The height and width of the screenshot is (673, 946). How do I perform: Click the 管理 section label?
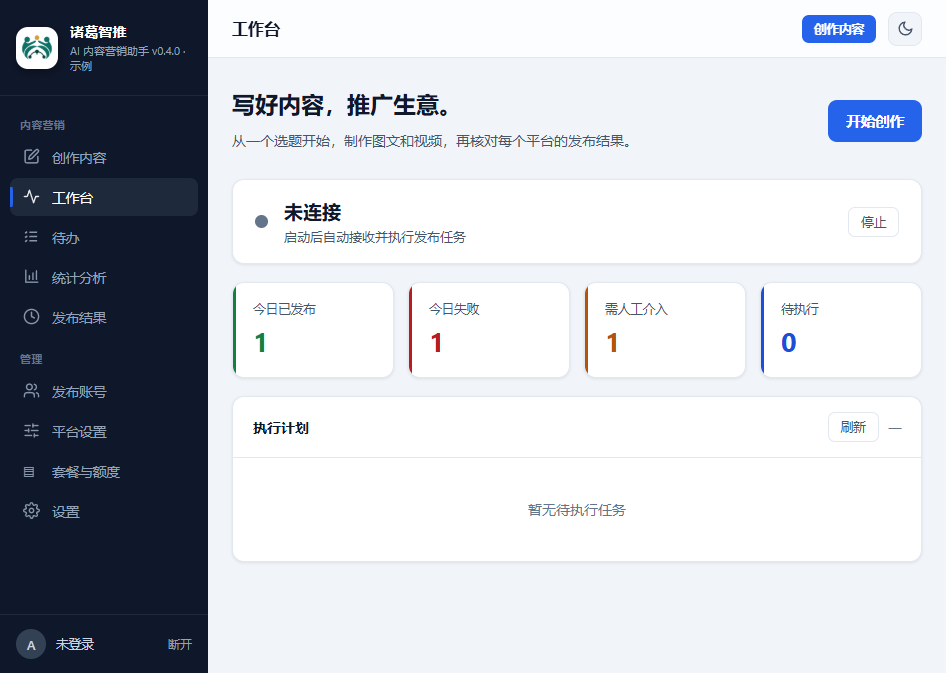[31, 359]
